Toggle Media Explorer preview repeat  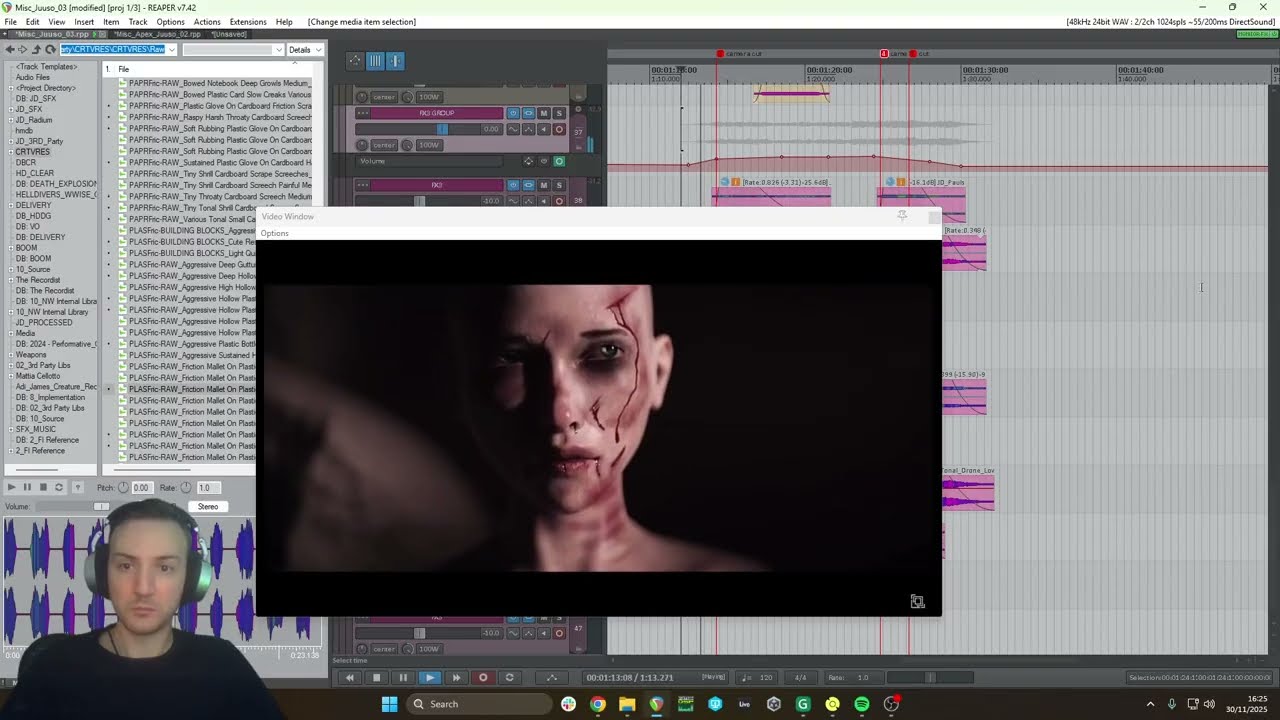click(59, 487)
